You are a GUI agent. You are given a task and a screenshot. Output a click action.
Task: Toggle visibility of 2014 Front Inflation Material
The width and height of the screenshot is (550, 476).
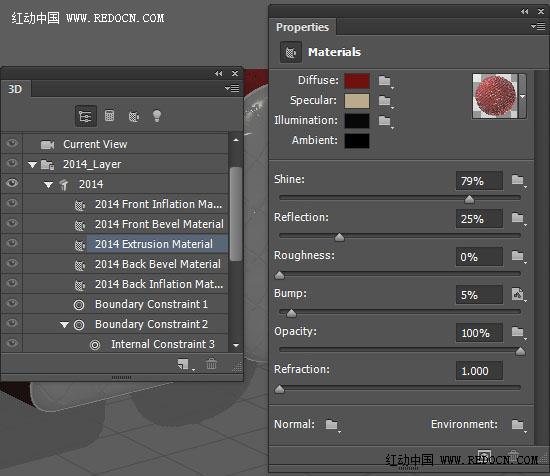(x=12, y=203)
